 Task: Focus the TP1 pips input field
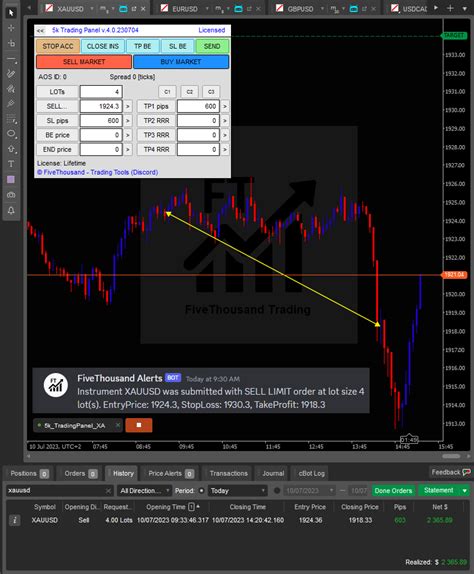coord(198,106)
